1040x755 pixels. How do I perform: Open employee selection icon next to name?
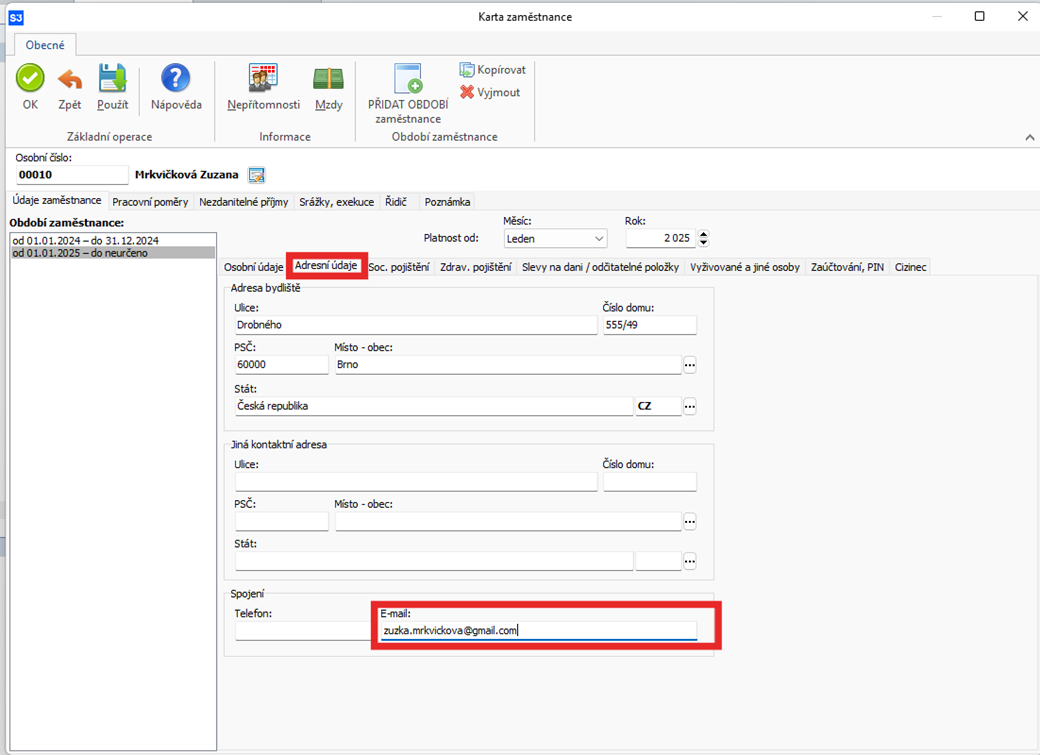pos(256,175)
